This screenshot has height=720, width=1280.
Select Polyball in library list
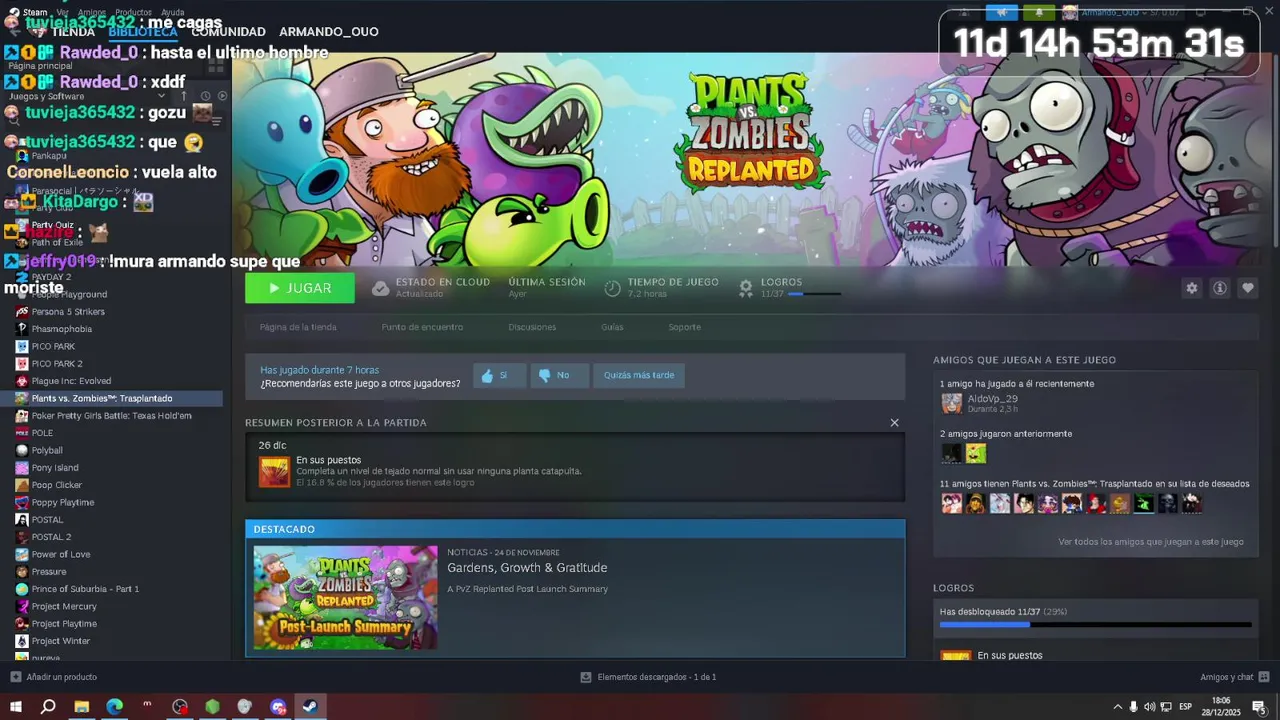pyautogui.click(x=47, y=451)
